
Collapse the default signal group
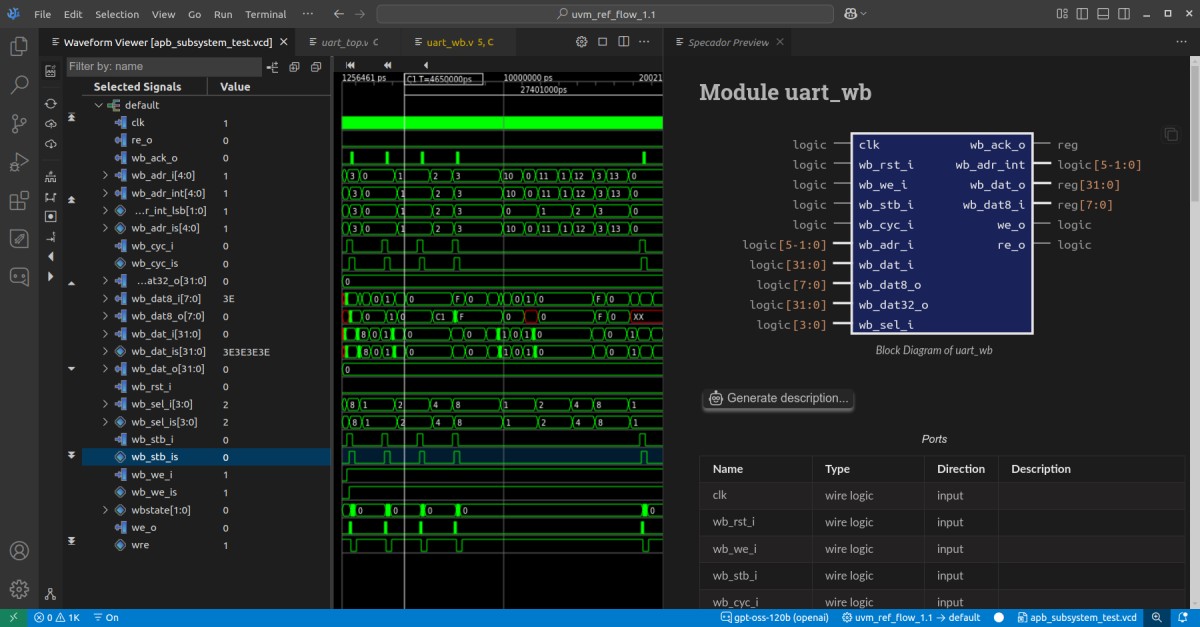click(98, 105)
